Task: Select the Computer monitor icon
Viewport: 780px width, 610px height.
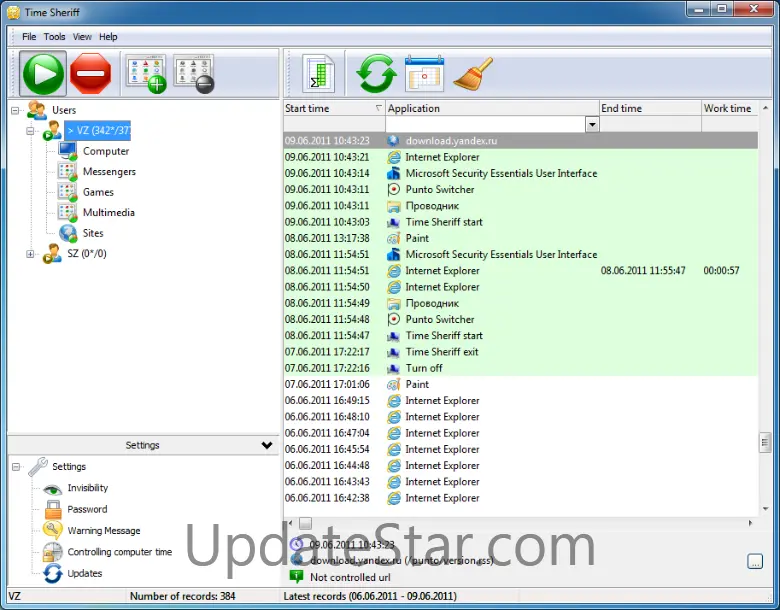Action: (68, 151)
